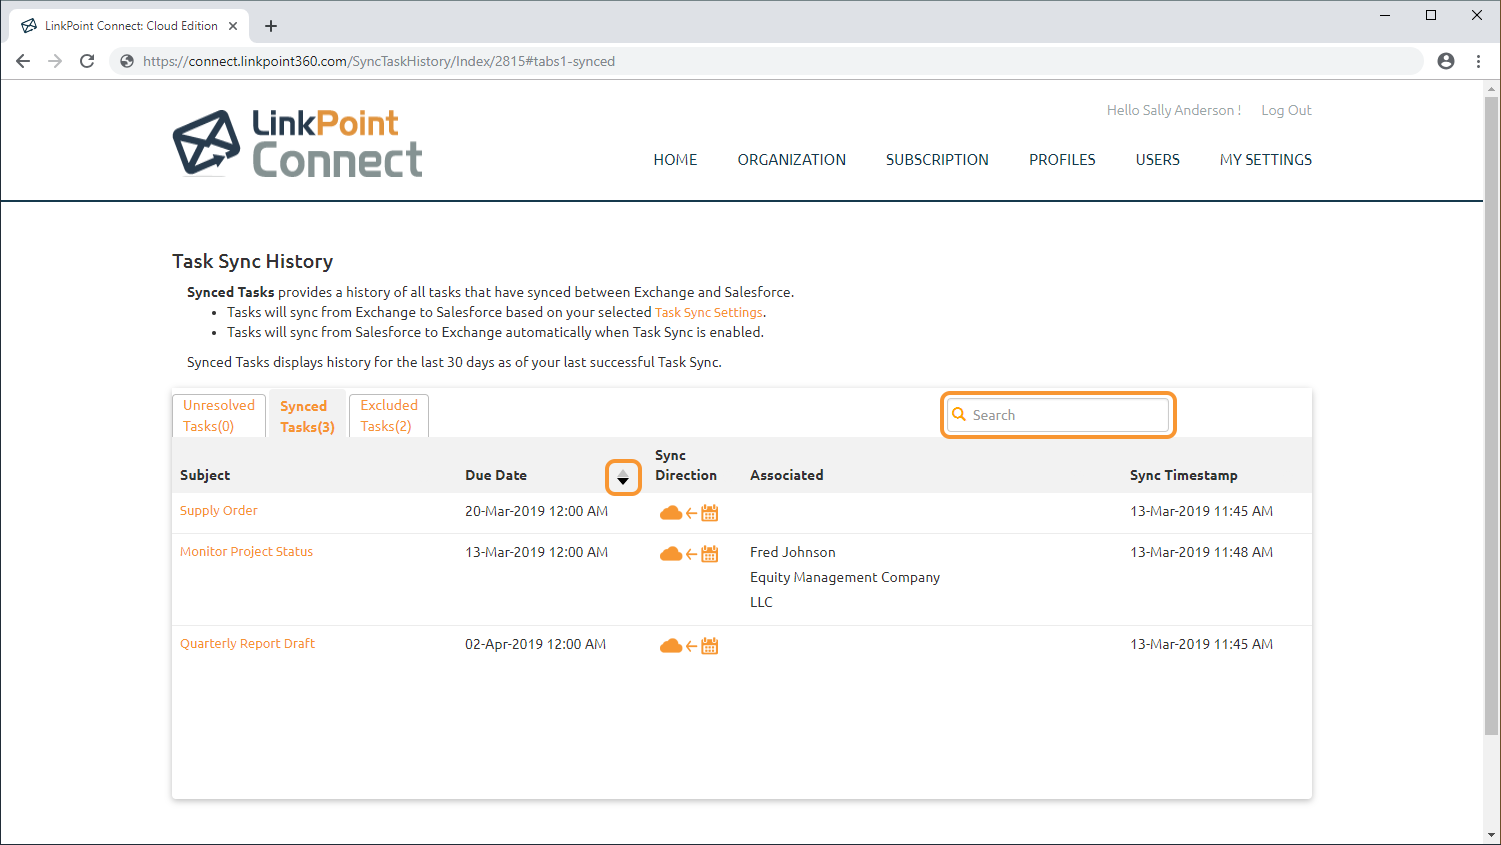
Task: Click the Subject column header
Action: (x=205, y=475)
